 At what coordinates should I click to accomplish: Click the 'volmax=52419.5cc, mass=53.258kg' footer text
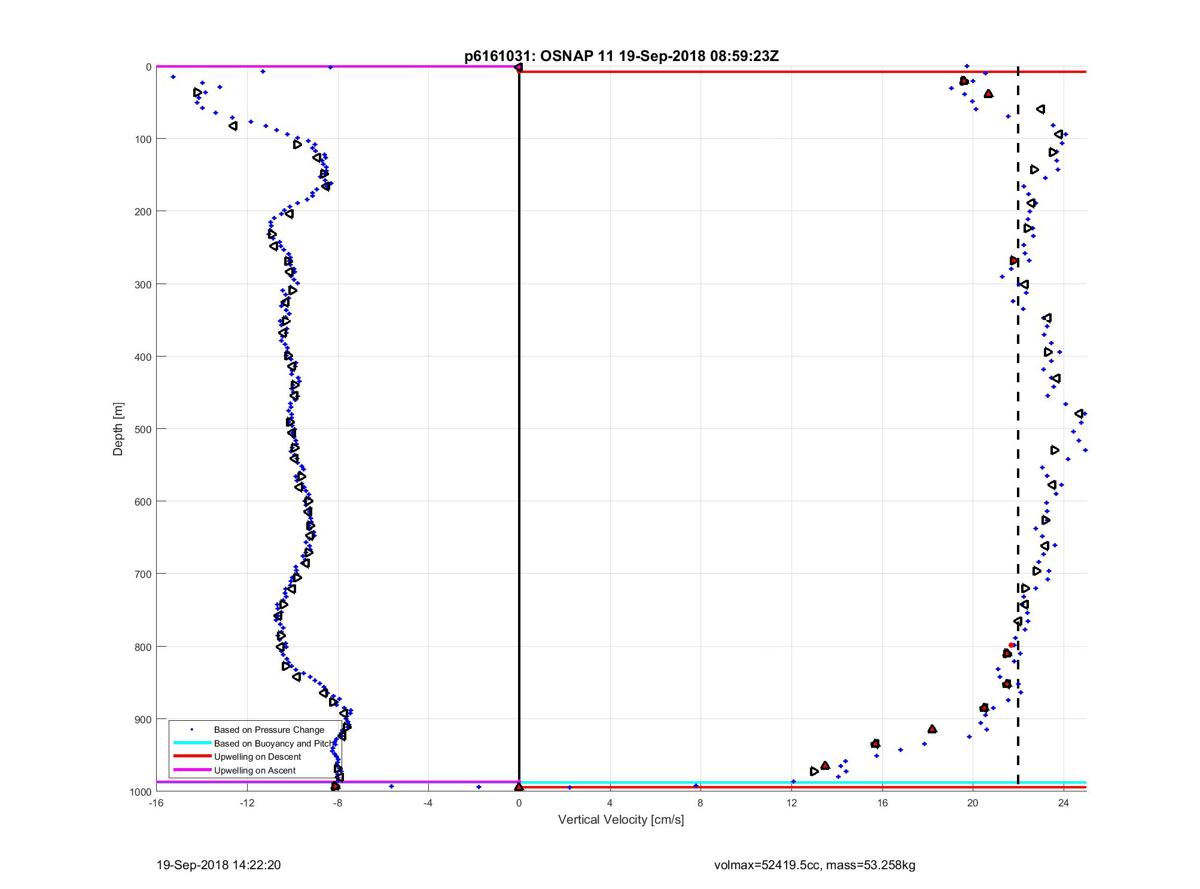[x=814, y=864]
